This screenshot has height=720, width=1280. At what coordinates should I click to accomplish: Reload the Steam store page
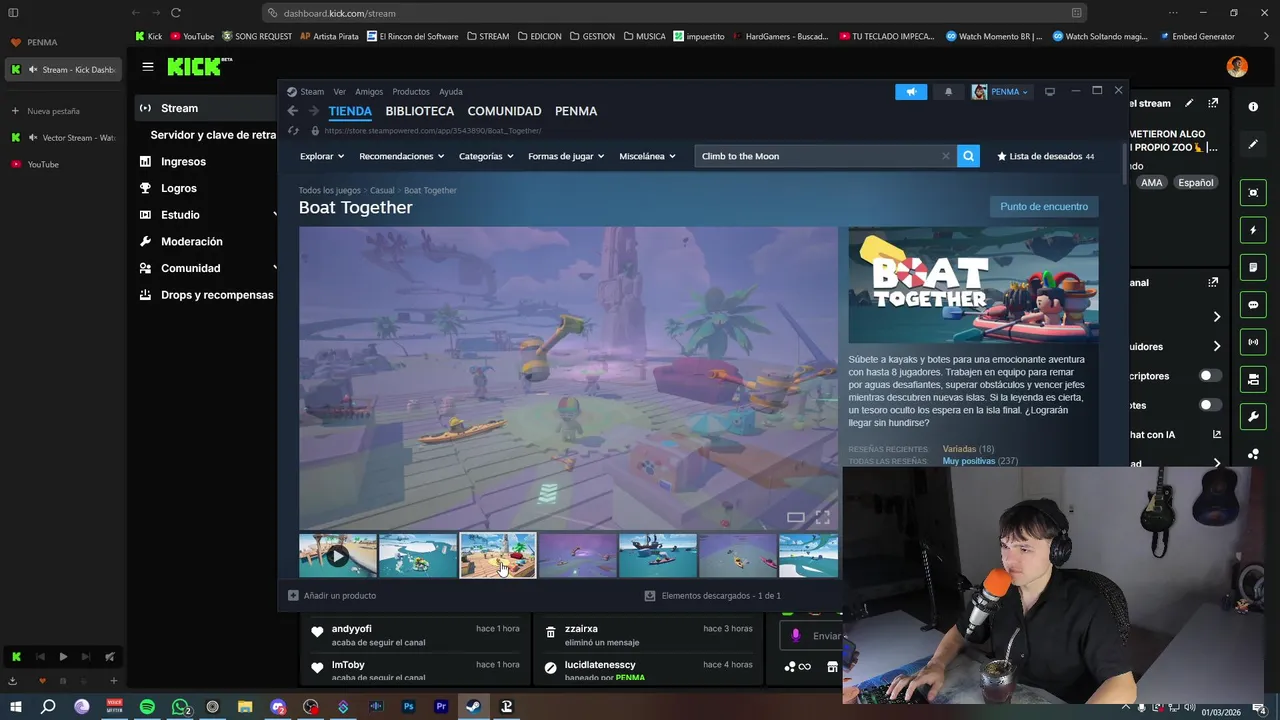click(293, 130)
